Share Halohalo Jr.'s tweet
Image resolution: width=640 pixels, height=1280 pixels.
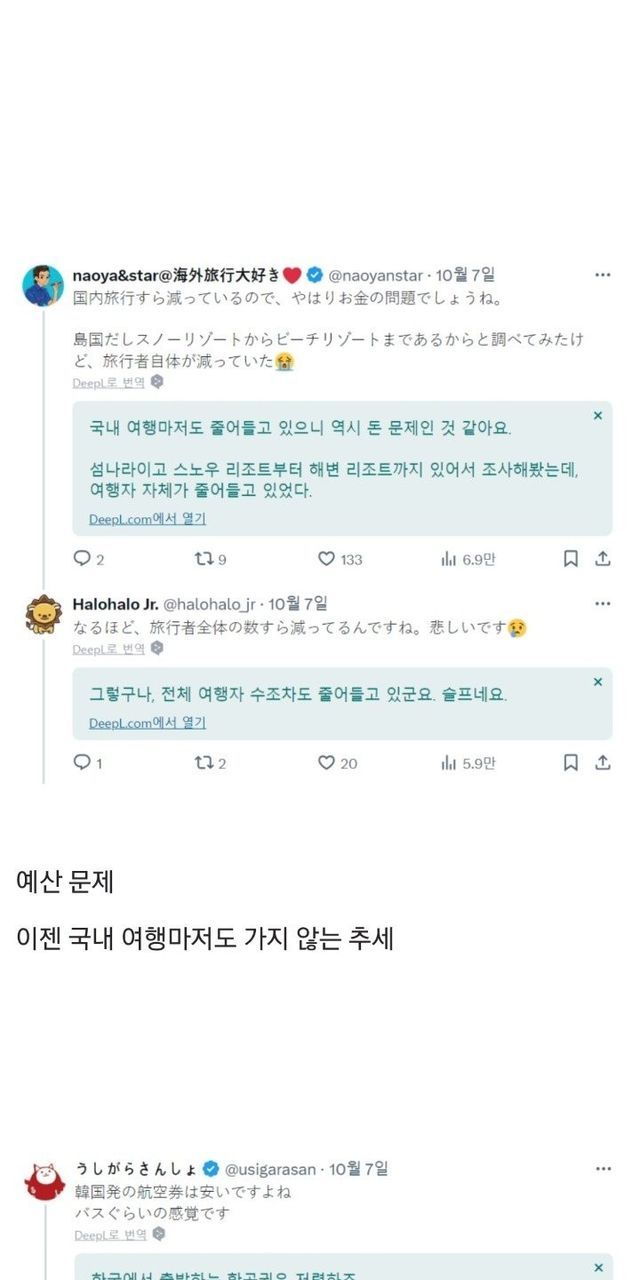603,763
